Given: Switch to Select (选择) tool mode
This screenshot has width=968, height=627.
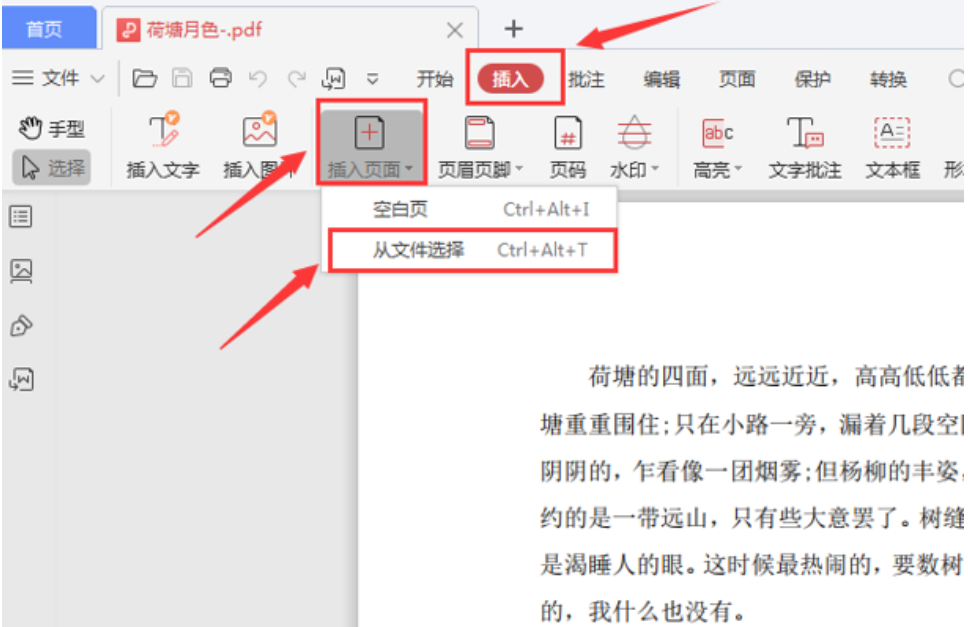Looking at the screenshot, I should [x=52, y=167].
